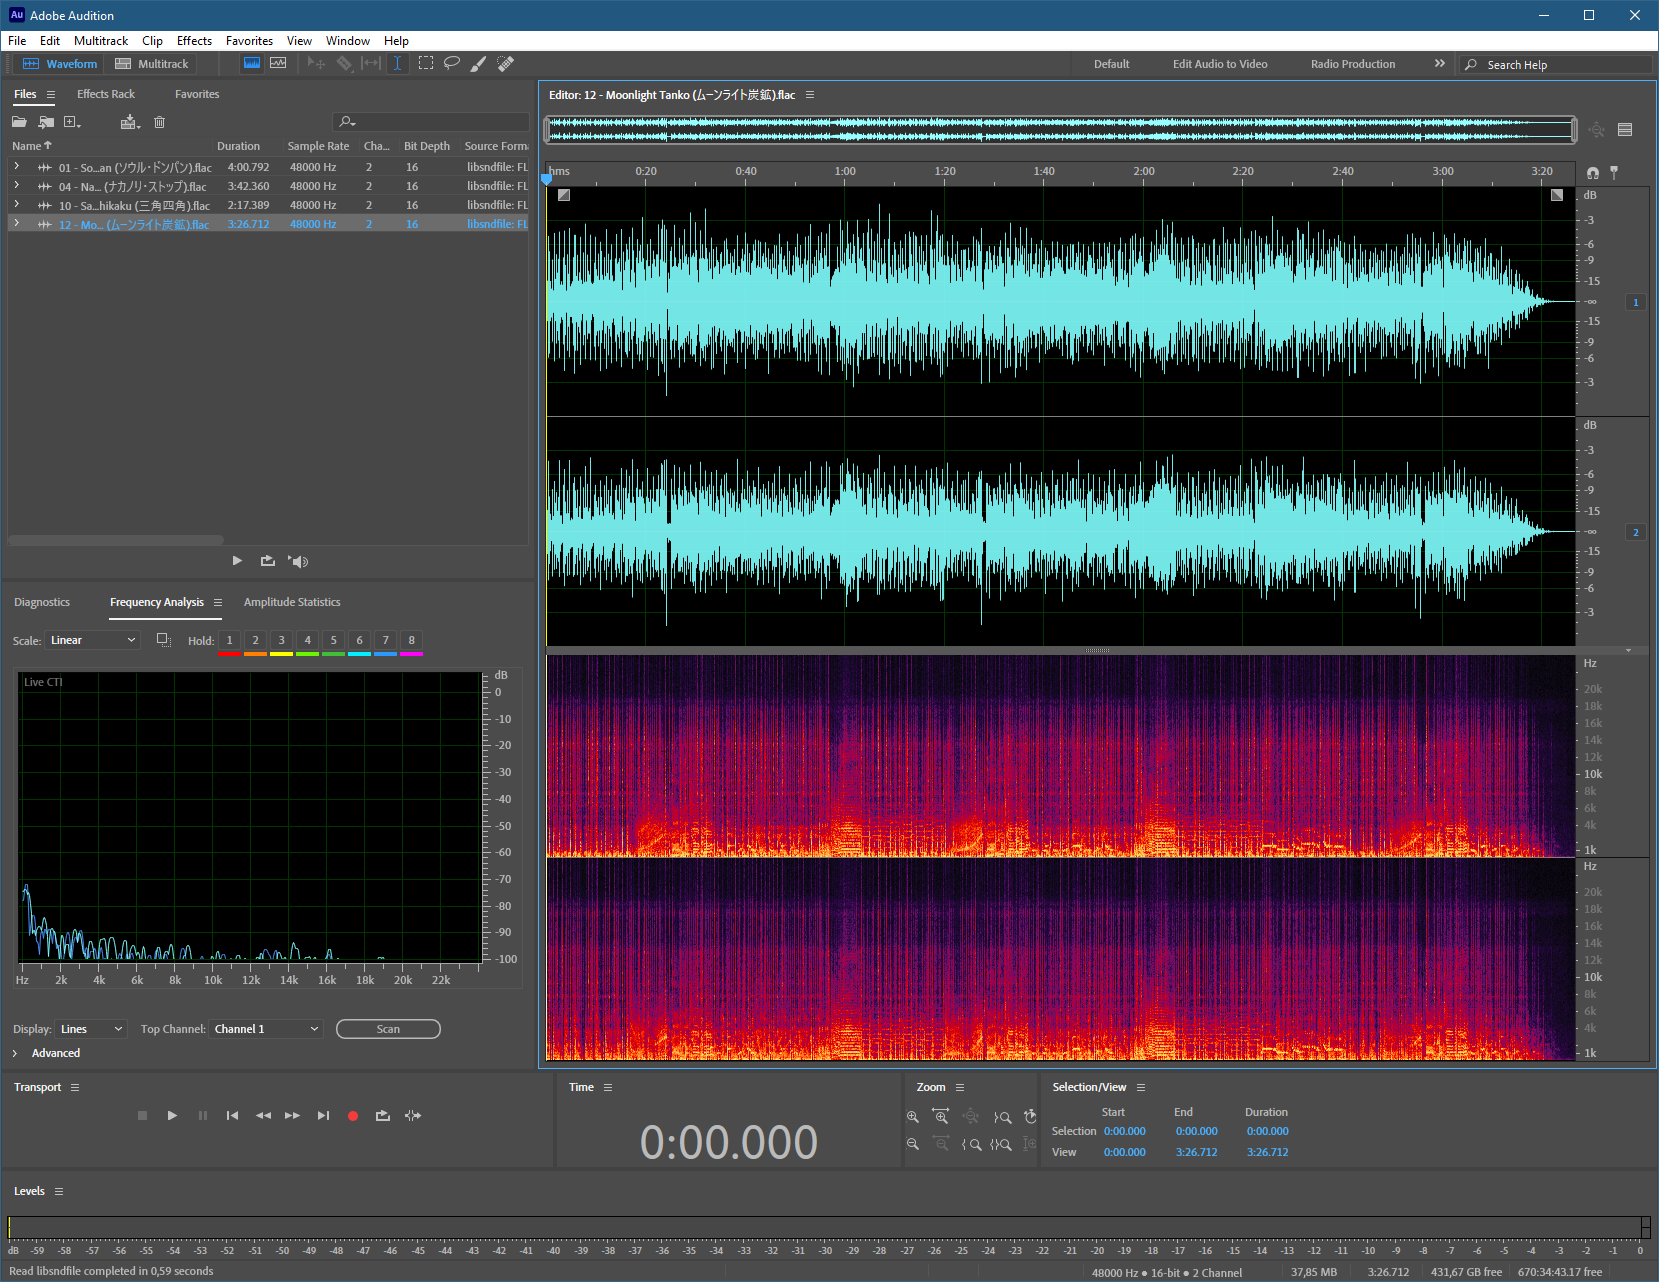
Task: Switch to Multitrack editor view
Action: pyautogui.click(x=152, y=64)
